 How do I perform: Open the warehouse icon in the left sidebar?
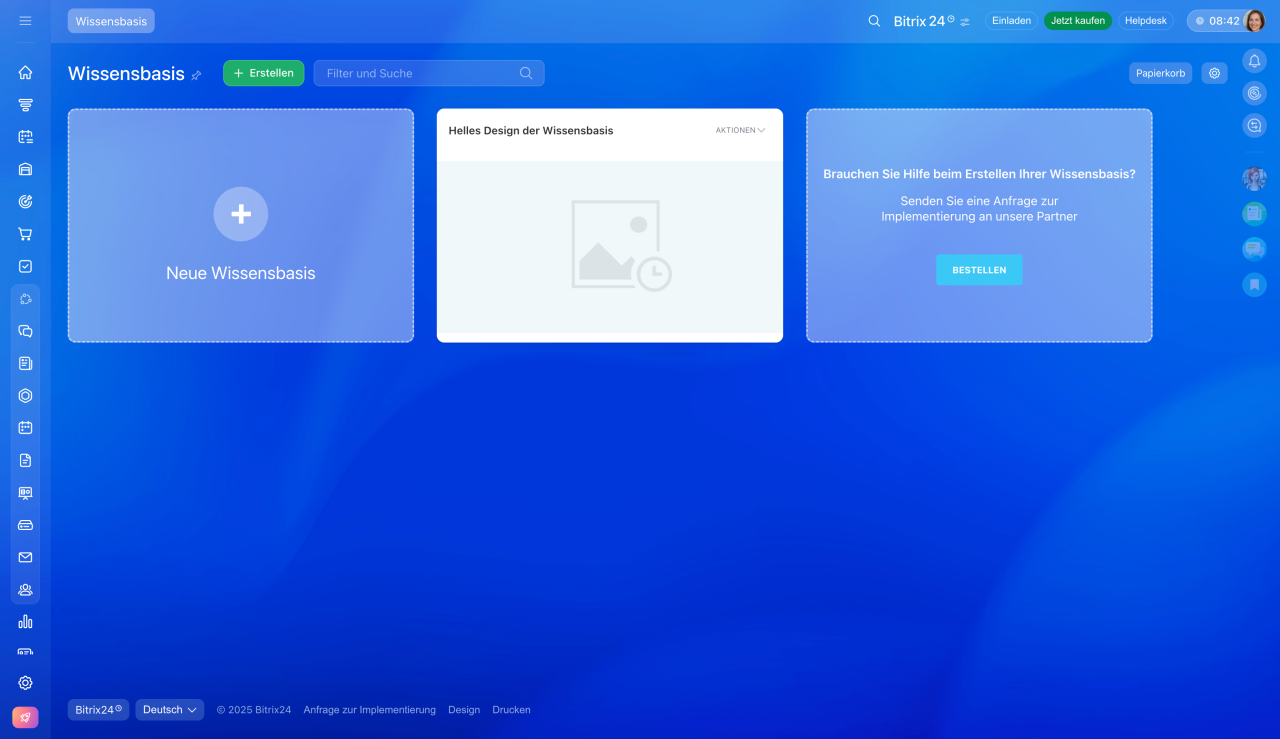coord(25,169)
